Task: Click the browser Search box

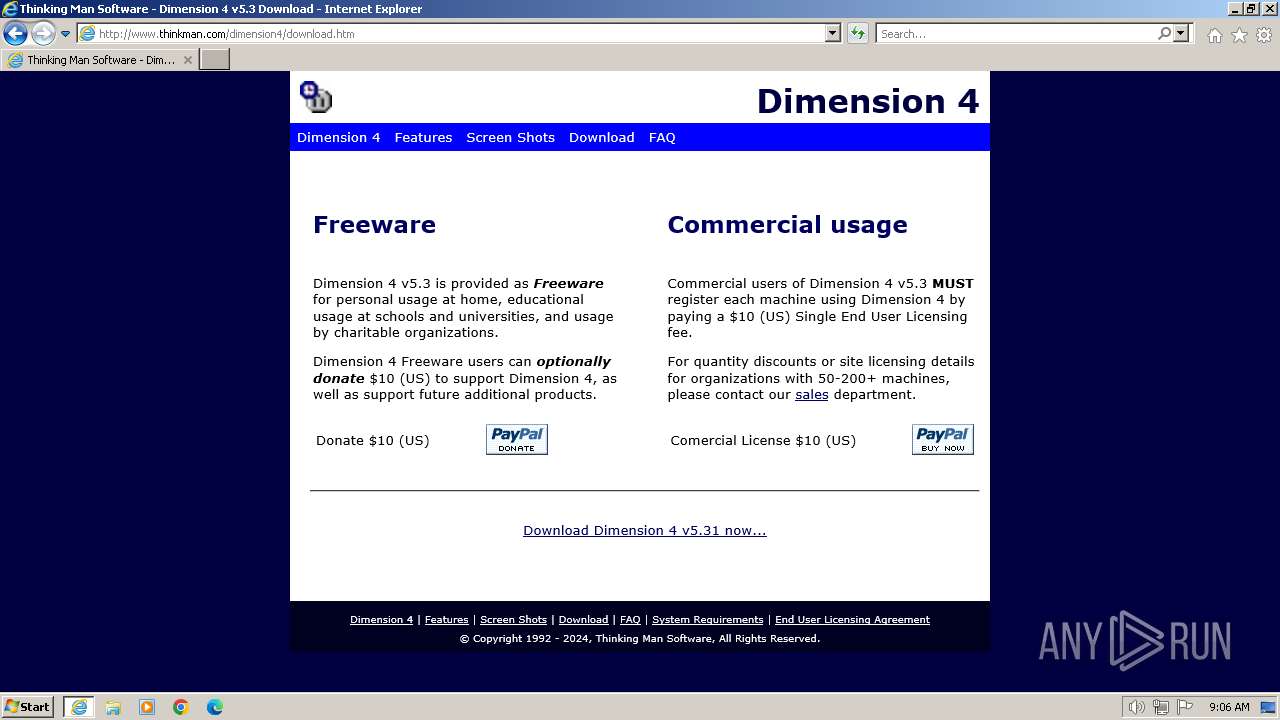Action: [1016, 33]
